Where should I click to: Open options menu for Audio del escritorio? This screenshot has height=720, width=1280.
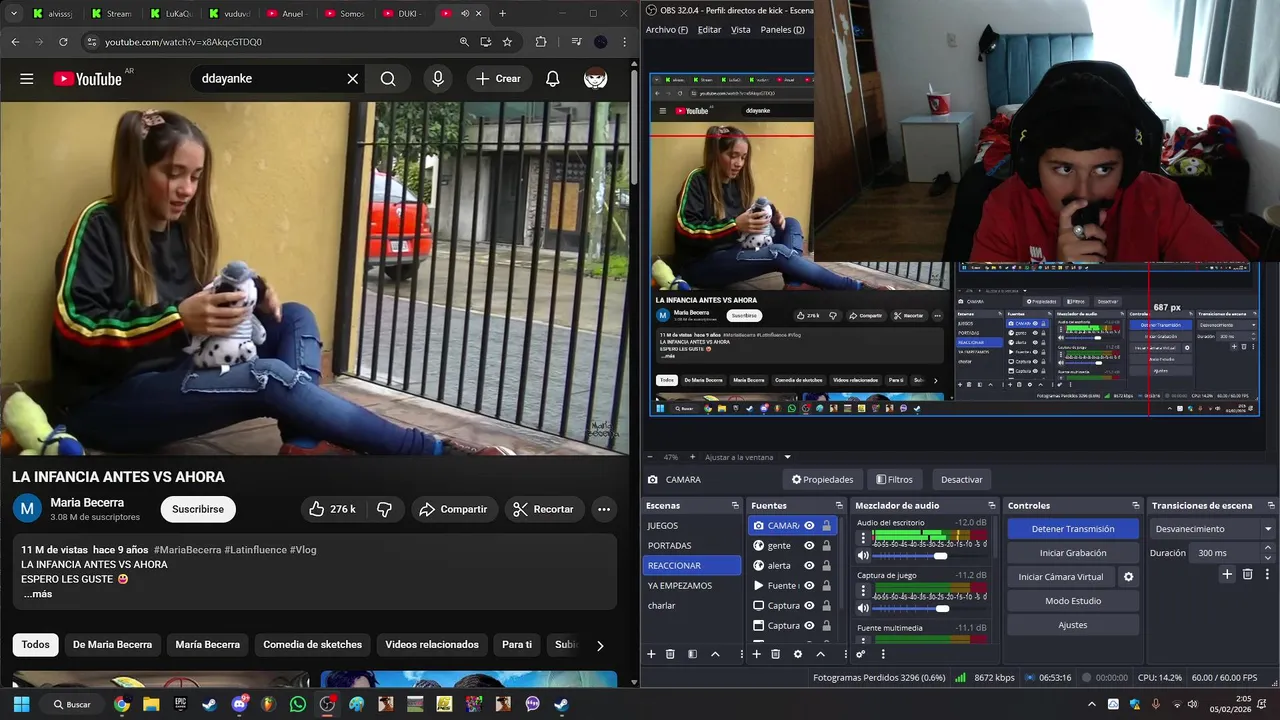[x=863, y=538]
